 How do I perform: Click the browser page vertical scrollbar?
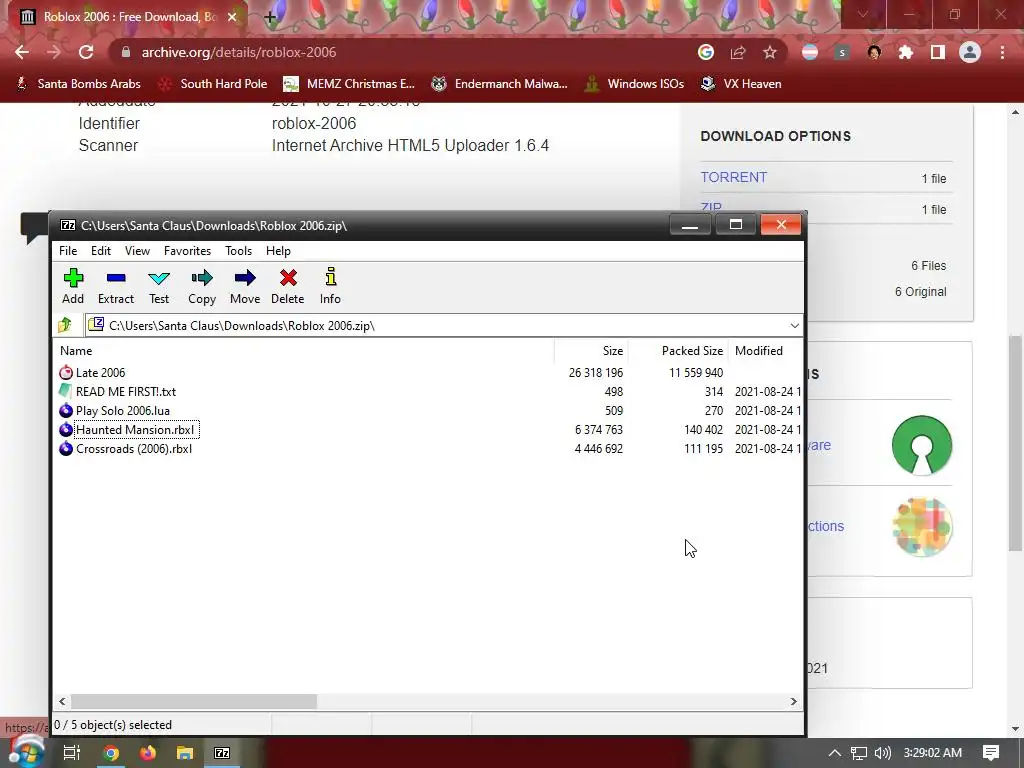(x=1015, y=444)
